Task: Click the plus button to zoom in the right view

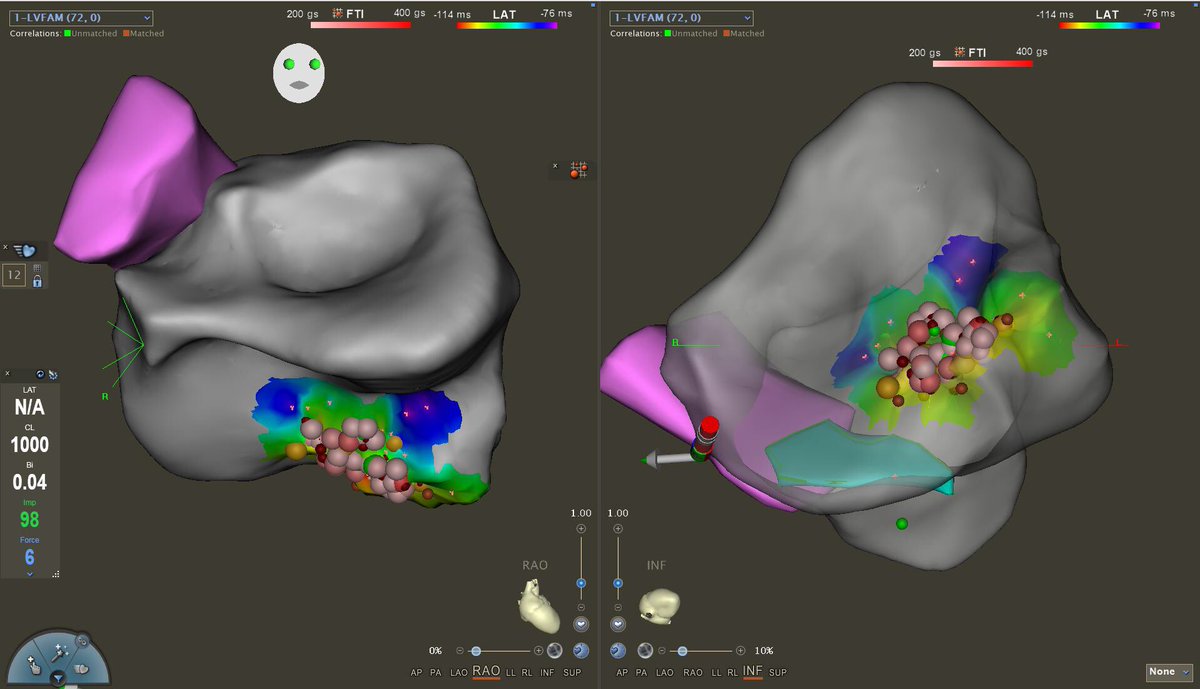Action: (618, 526)
